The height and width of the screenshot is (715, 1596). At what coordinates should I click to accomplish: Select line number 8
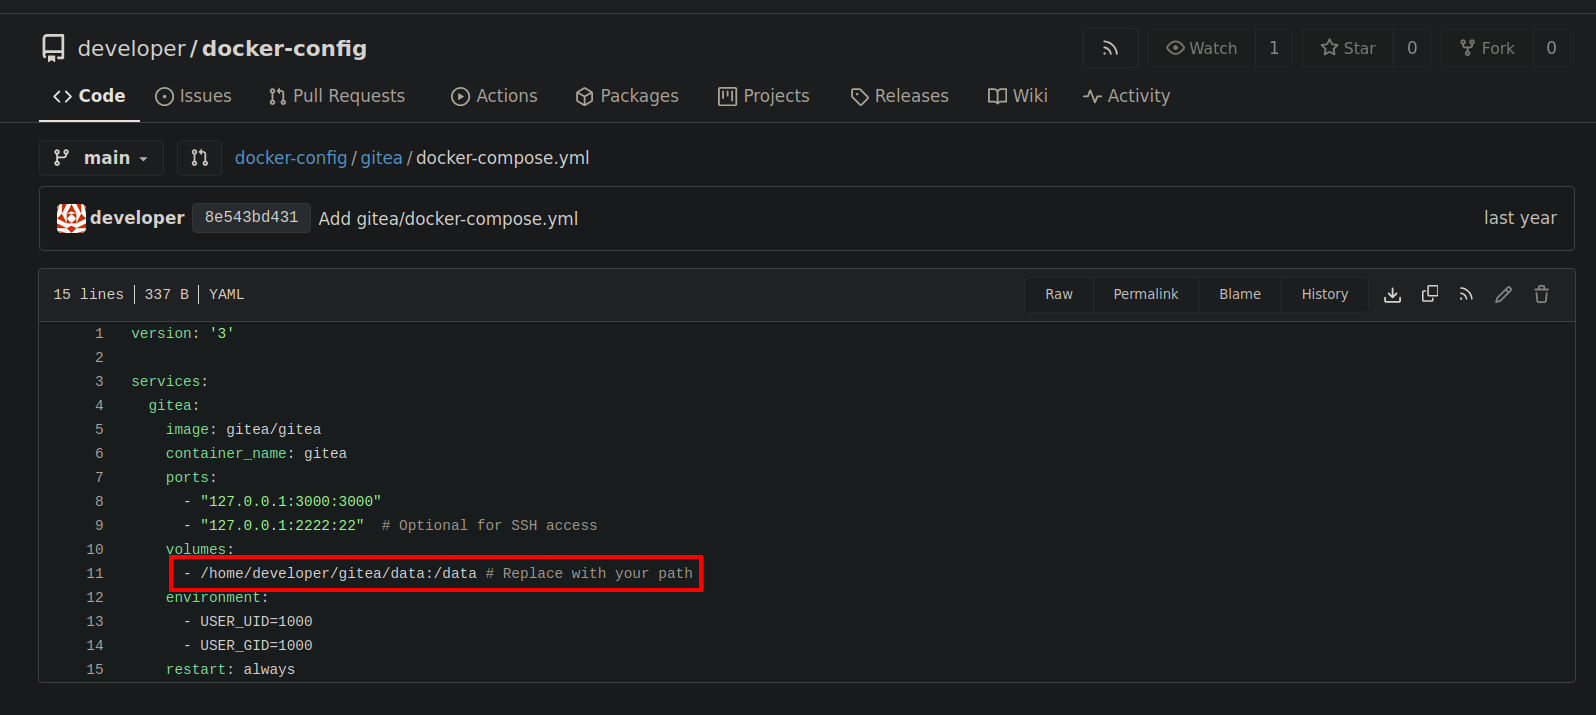pyautogui.click(x=99, y=501)
